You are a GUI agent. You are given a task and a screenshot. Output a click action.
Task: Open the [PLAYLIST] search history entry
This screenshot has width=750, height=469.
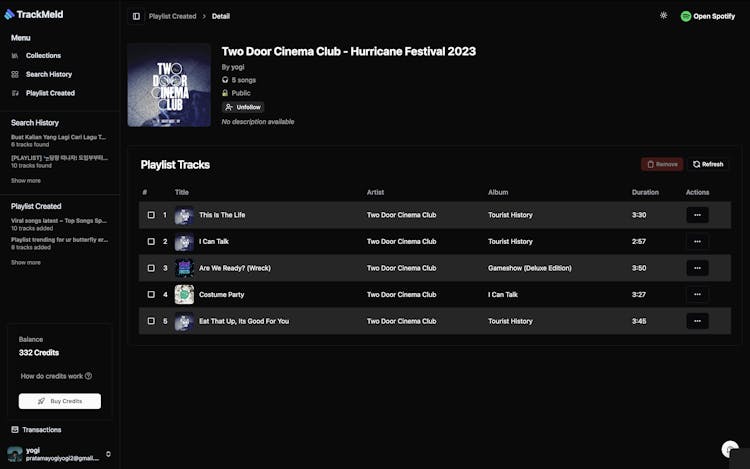pyautogui.click(x=59, y=162)
